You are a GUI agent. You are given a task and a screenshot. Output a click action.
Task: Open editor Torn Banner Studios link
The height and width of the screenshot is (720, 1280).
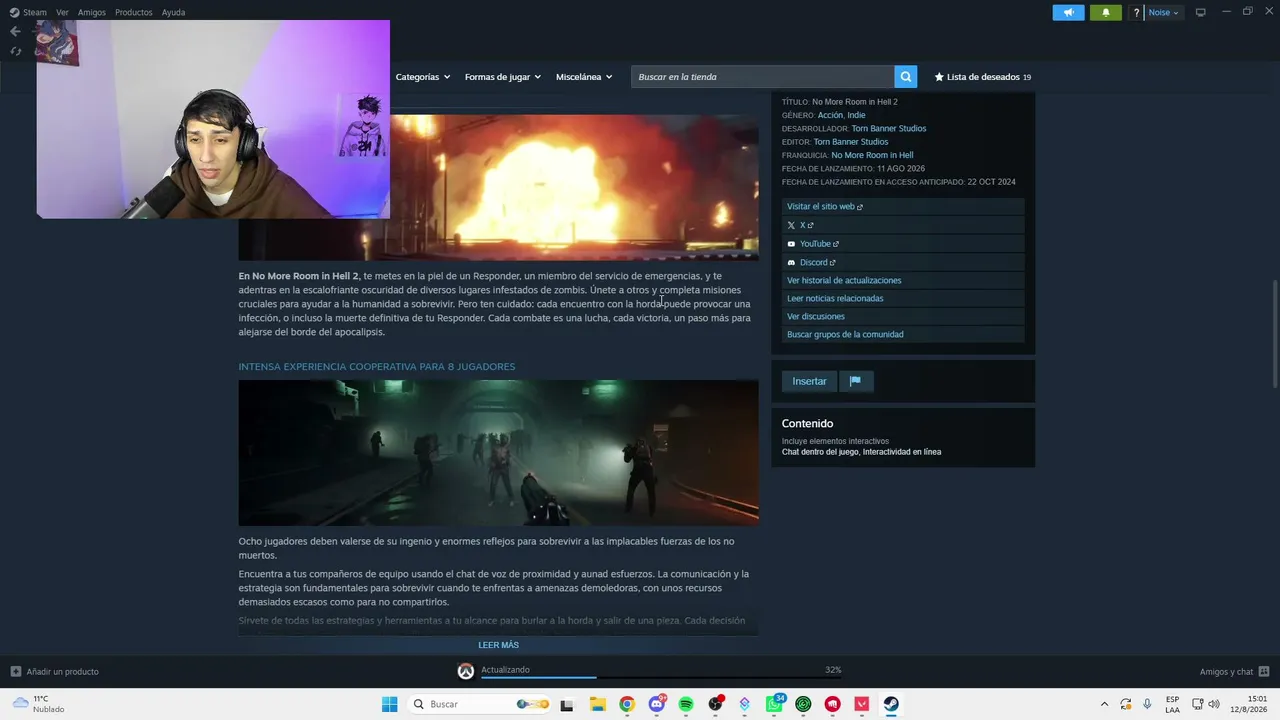[851, 142]
